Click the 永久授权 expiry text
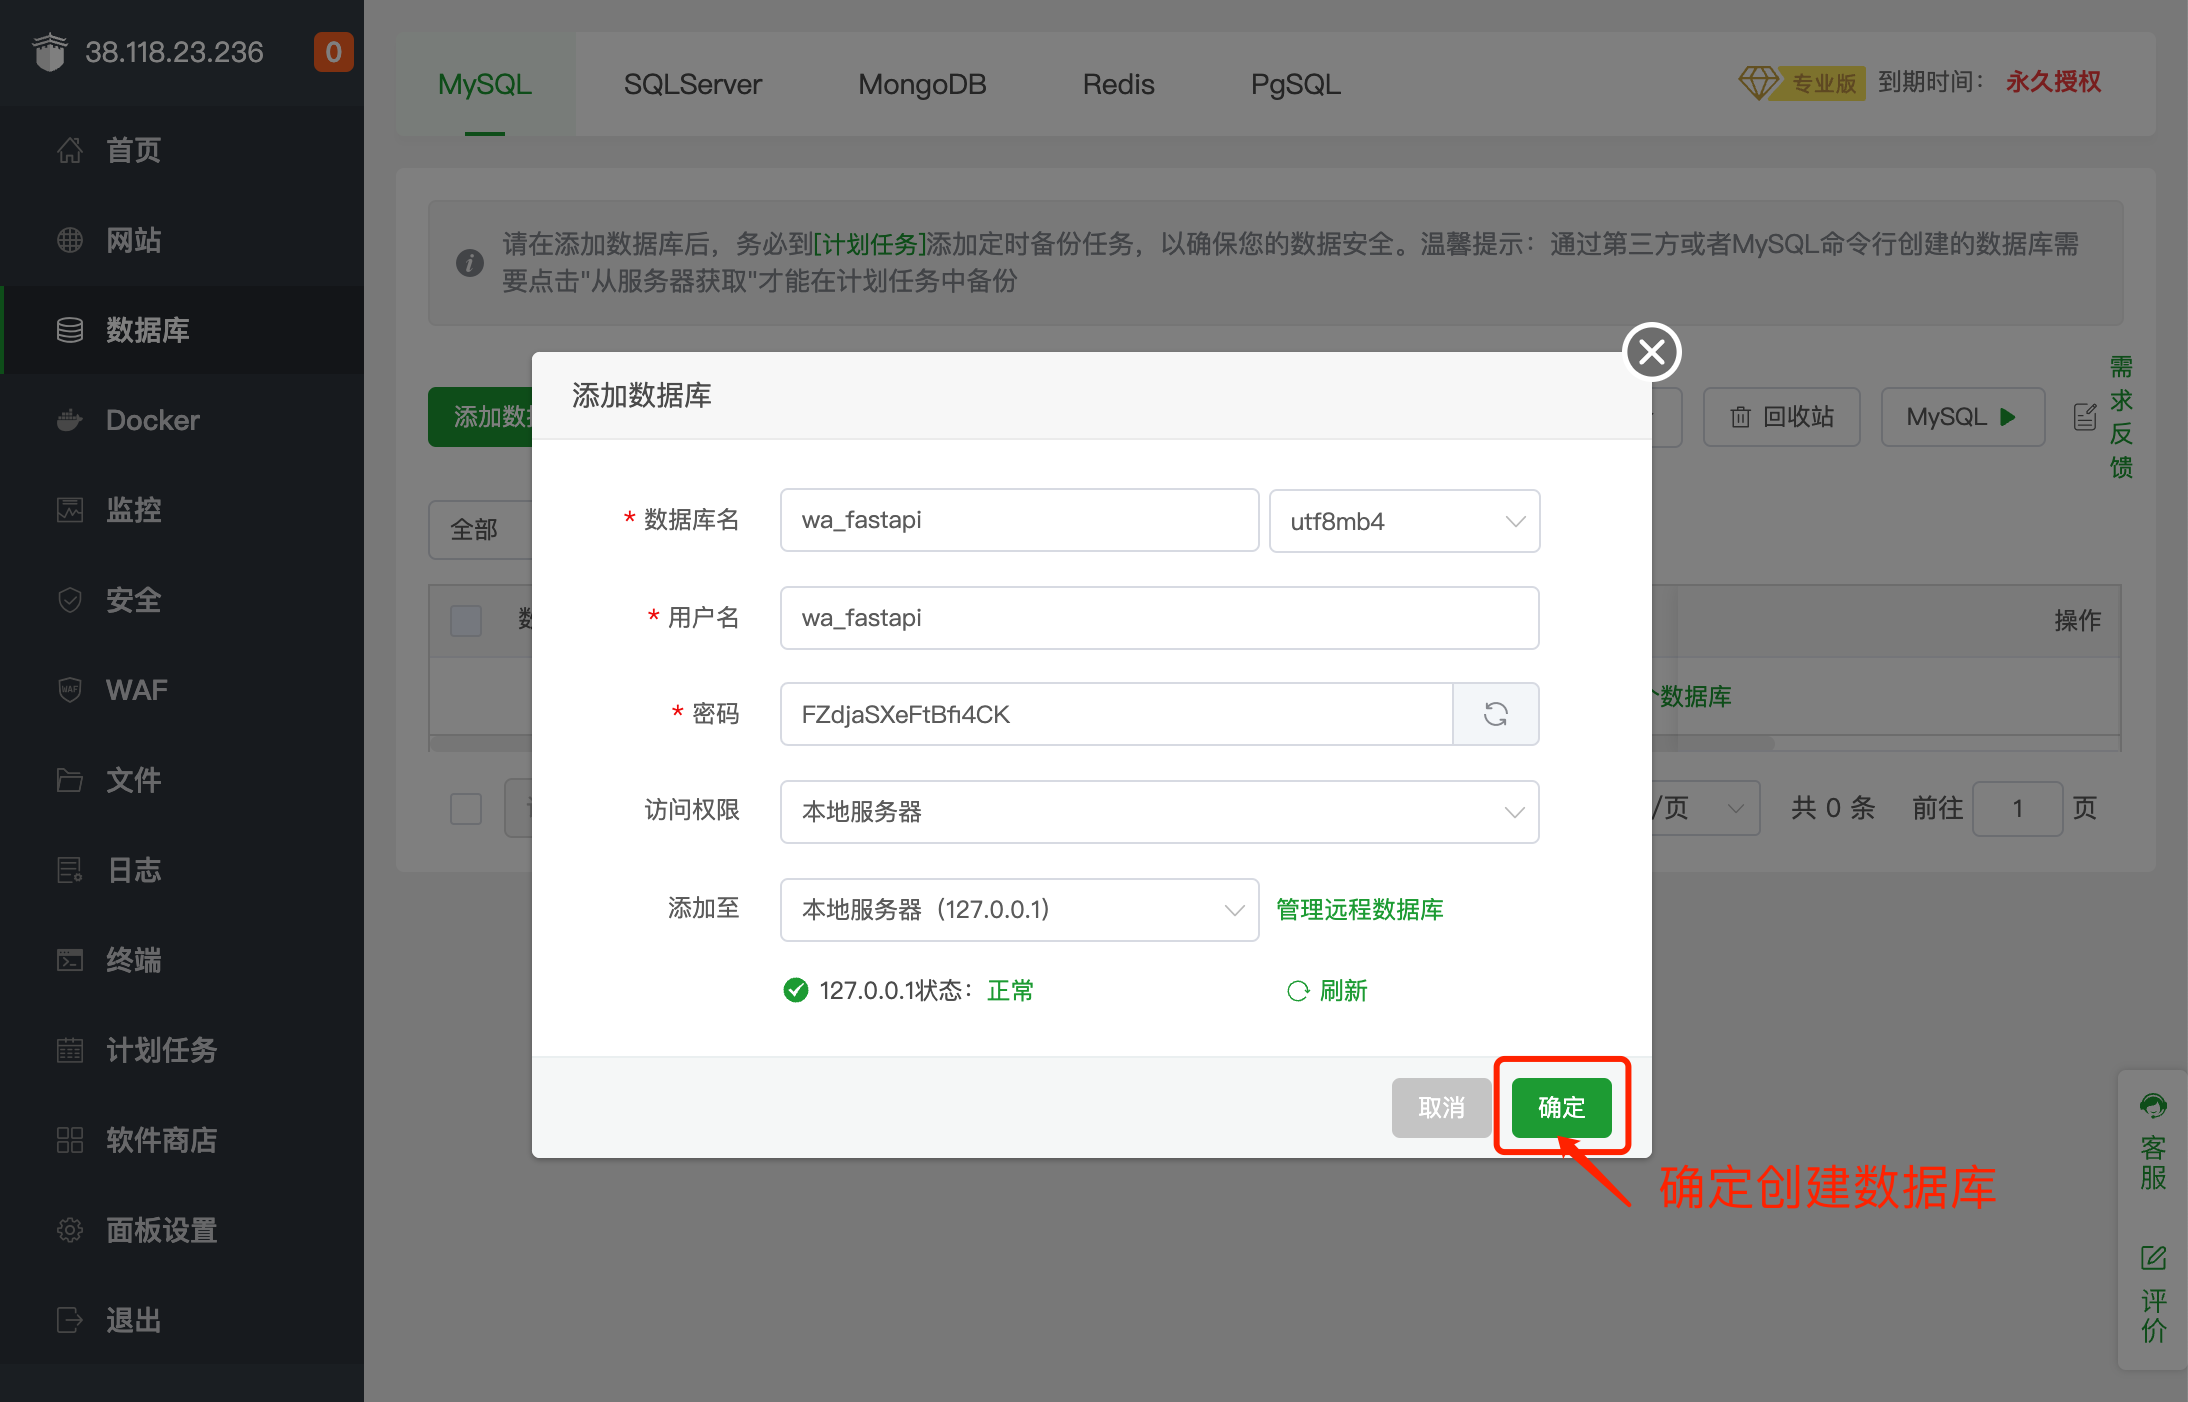Viewport: 2188px width, 1402px height. [x=2053, y=82]
